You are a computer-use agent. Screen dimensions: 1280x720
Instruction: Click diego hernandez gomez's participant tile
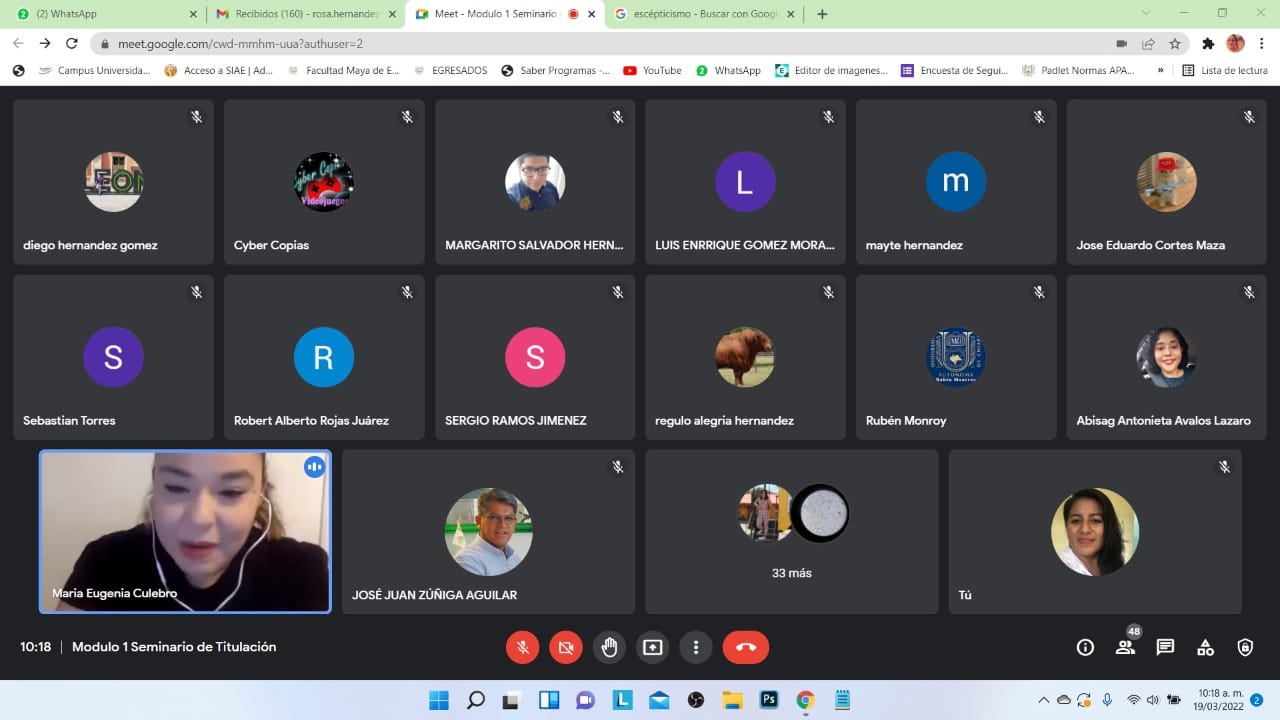click(x=113, y=182)
